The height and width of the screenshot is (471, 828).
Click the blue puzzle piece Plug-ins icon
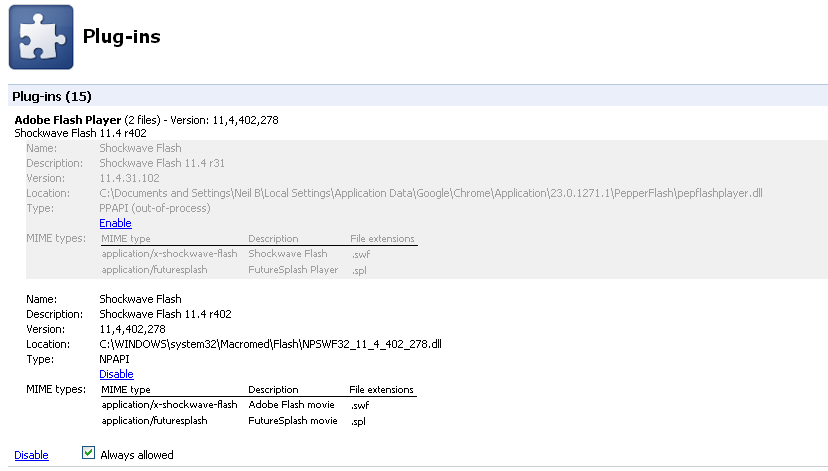click(x=41, y=37)
